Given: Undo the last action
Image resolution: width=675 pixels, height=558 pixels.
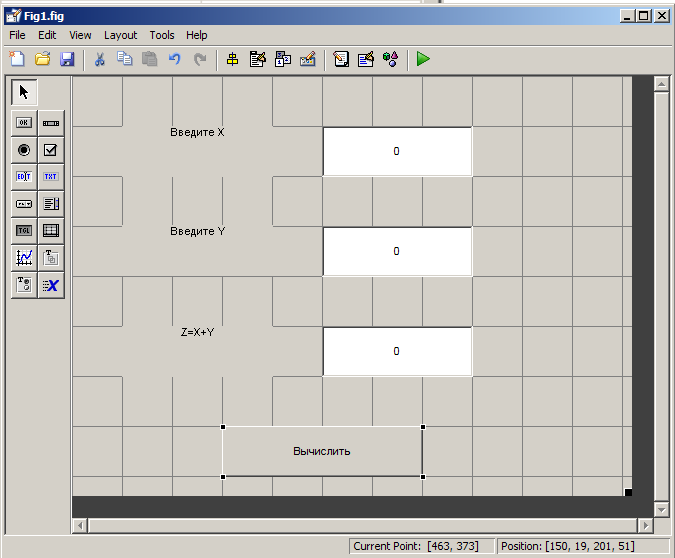Looking at the screenshot, I should coord(174,59).
